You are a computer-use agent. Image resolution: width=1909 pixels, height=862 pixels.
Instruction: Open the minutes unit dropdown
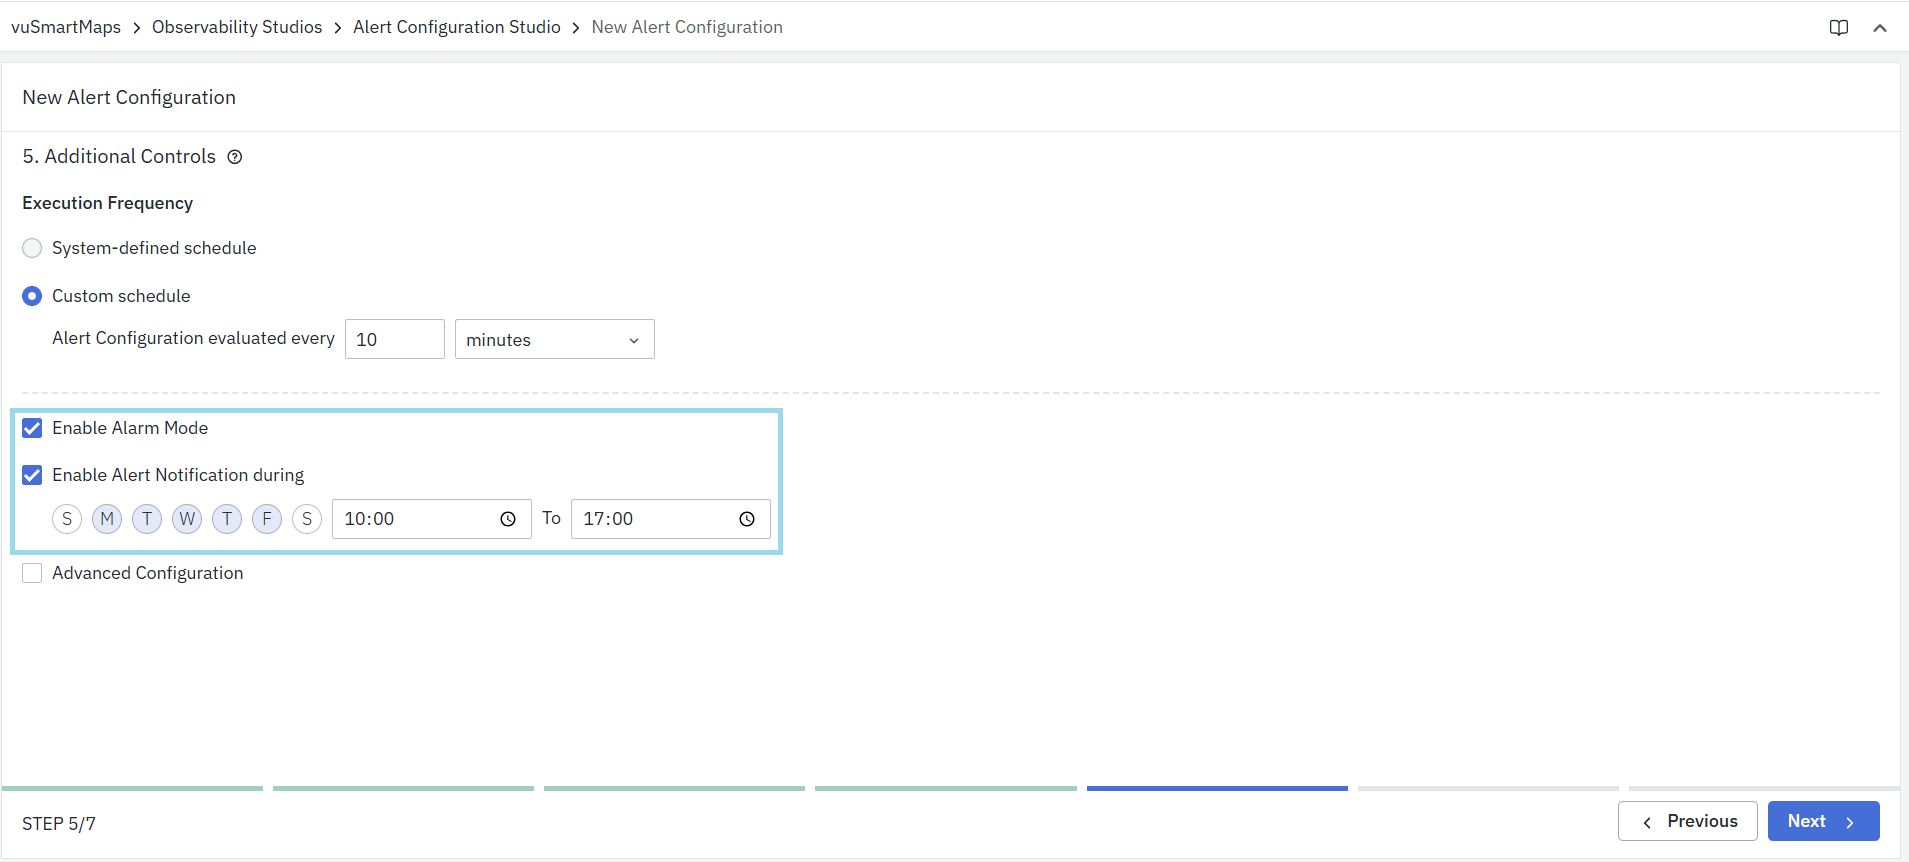click(x=554, y=340)
